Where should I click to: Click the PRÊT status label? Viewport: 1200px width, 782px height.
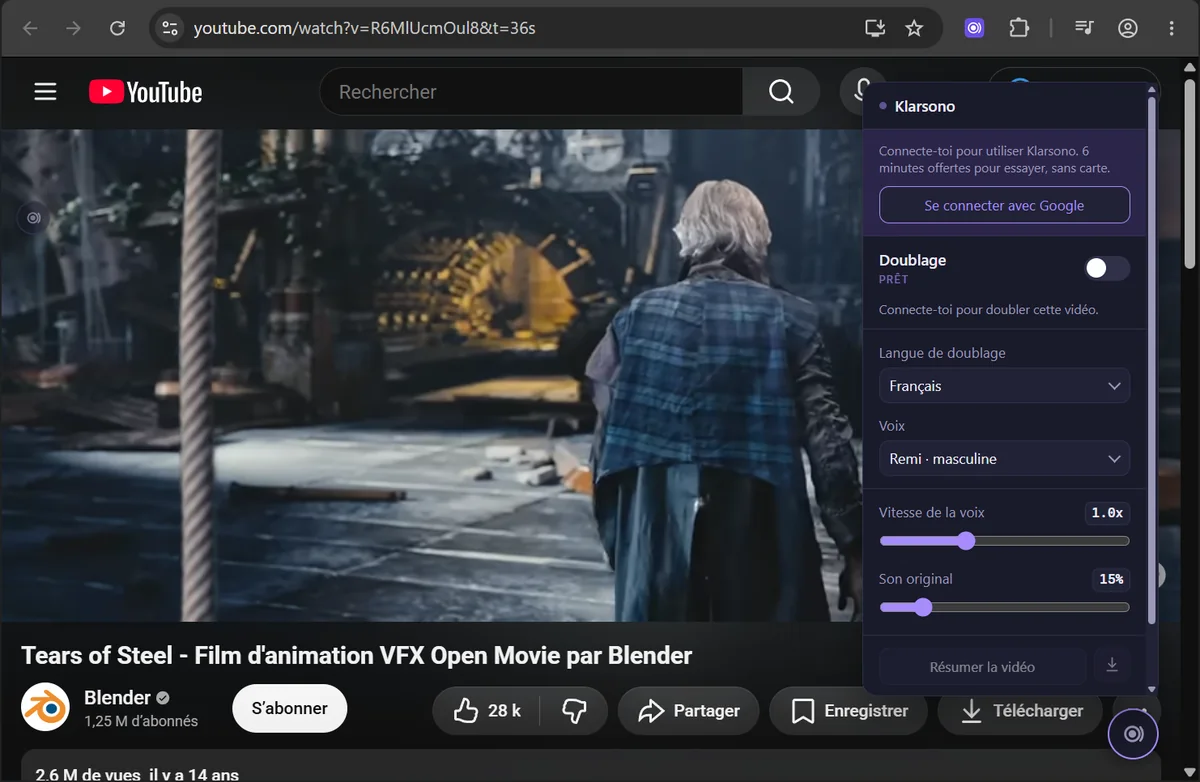coord(893,280)
